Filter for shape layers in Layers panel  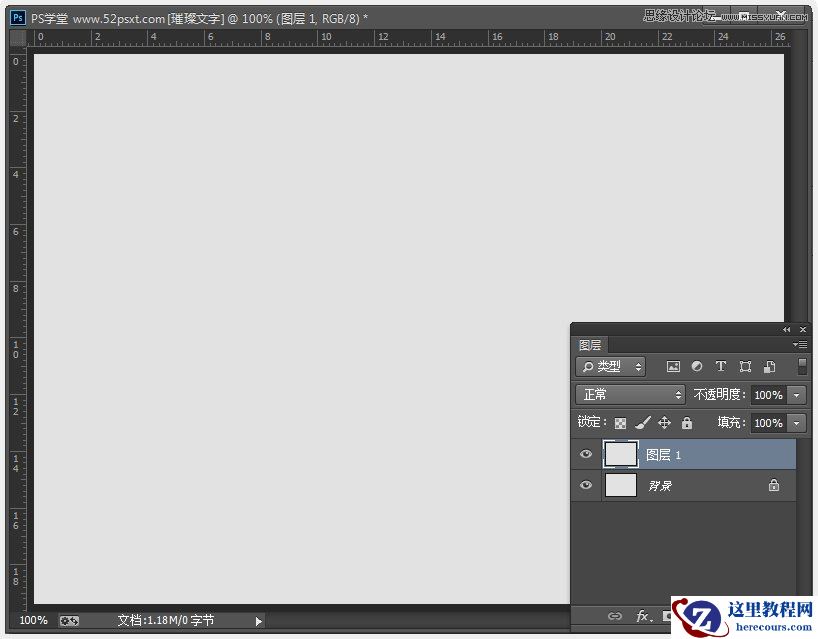coord(744,367)
